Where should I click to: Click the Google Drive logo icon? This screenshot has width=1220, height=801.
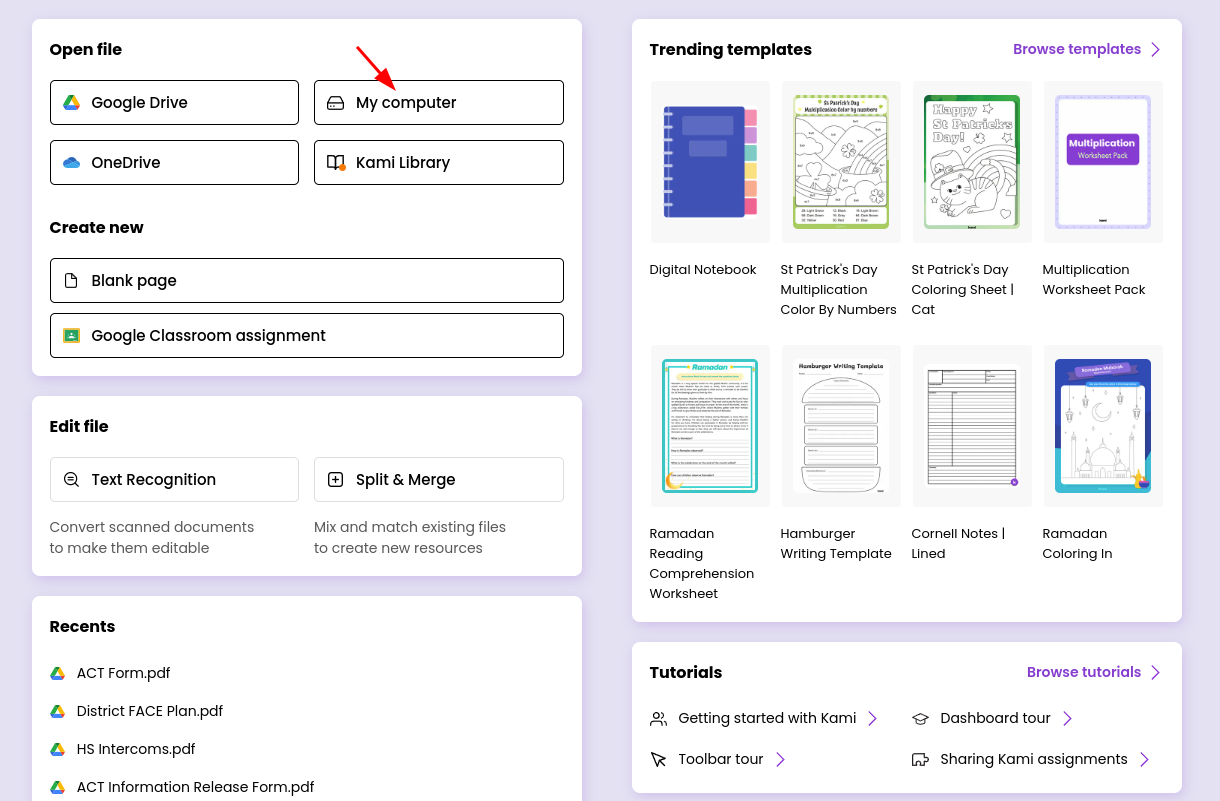pyautogui.click(x=71, y=103)
